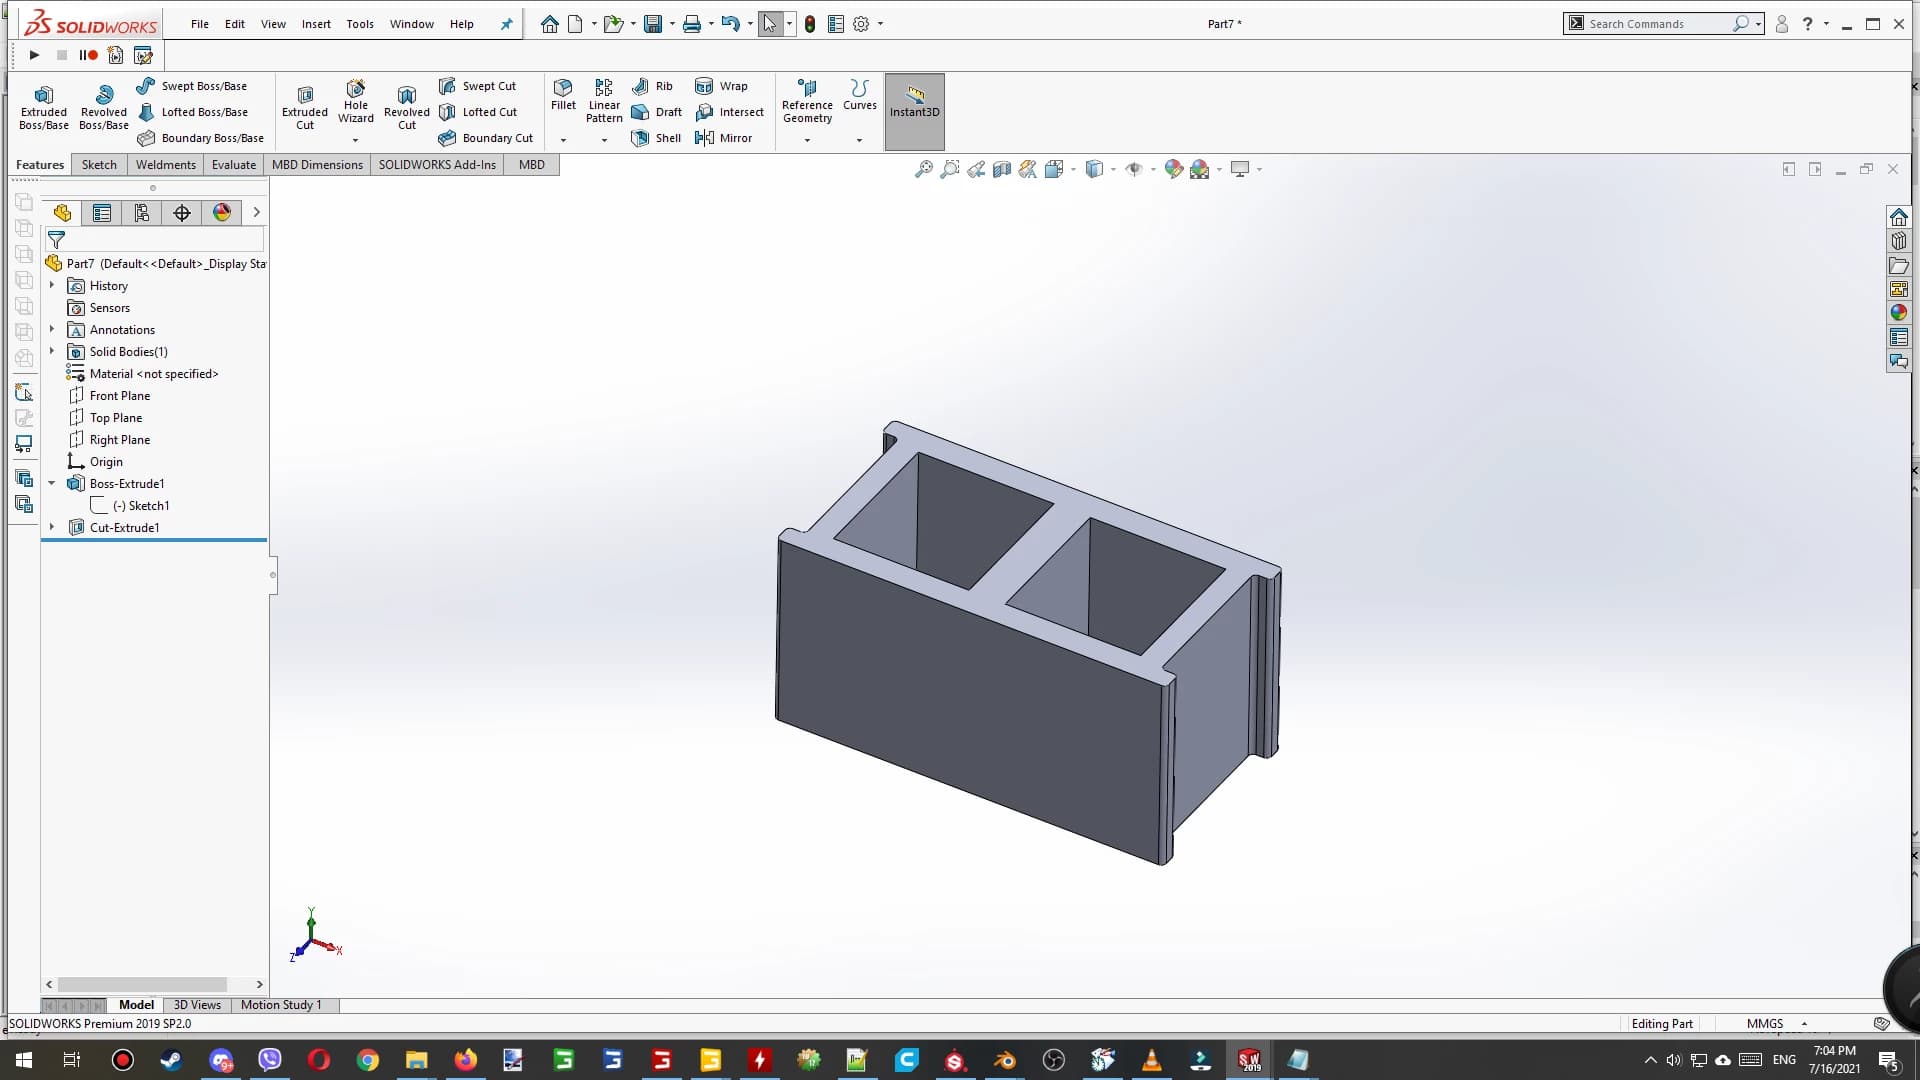
Task: Click the Undo toolbar button
Action: [731, 24]
